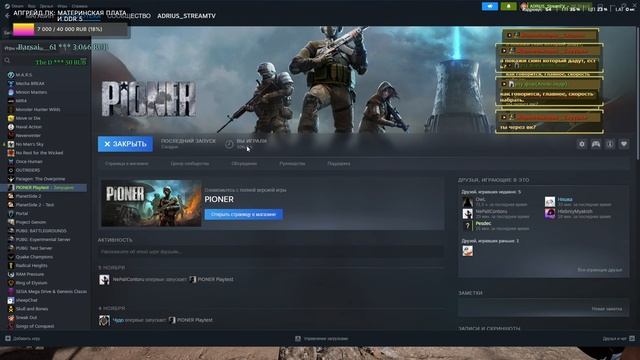The image size is (640, 360).
Task: Click the Portal game icon
Action: click(x=11, y=213)
